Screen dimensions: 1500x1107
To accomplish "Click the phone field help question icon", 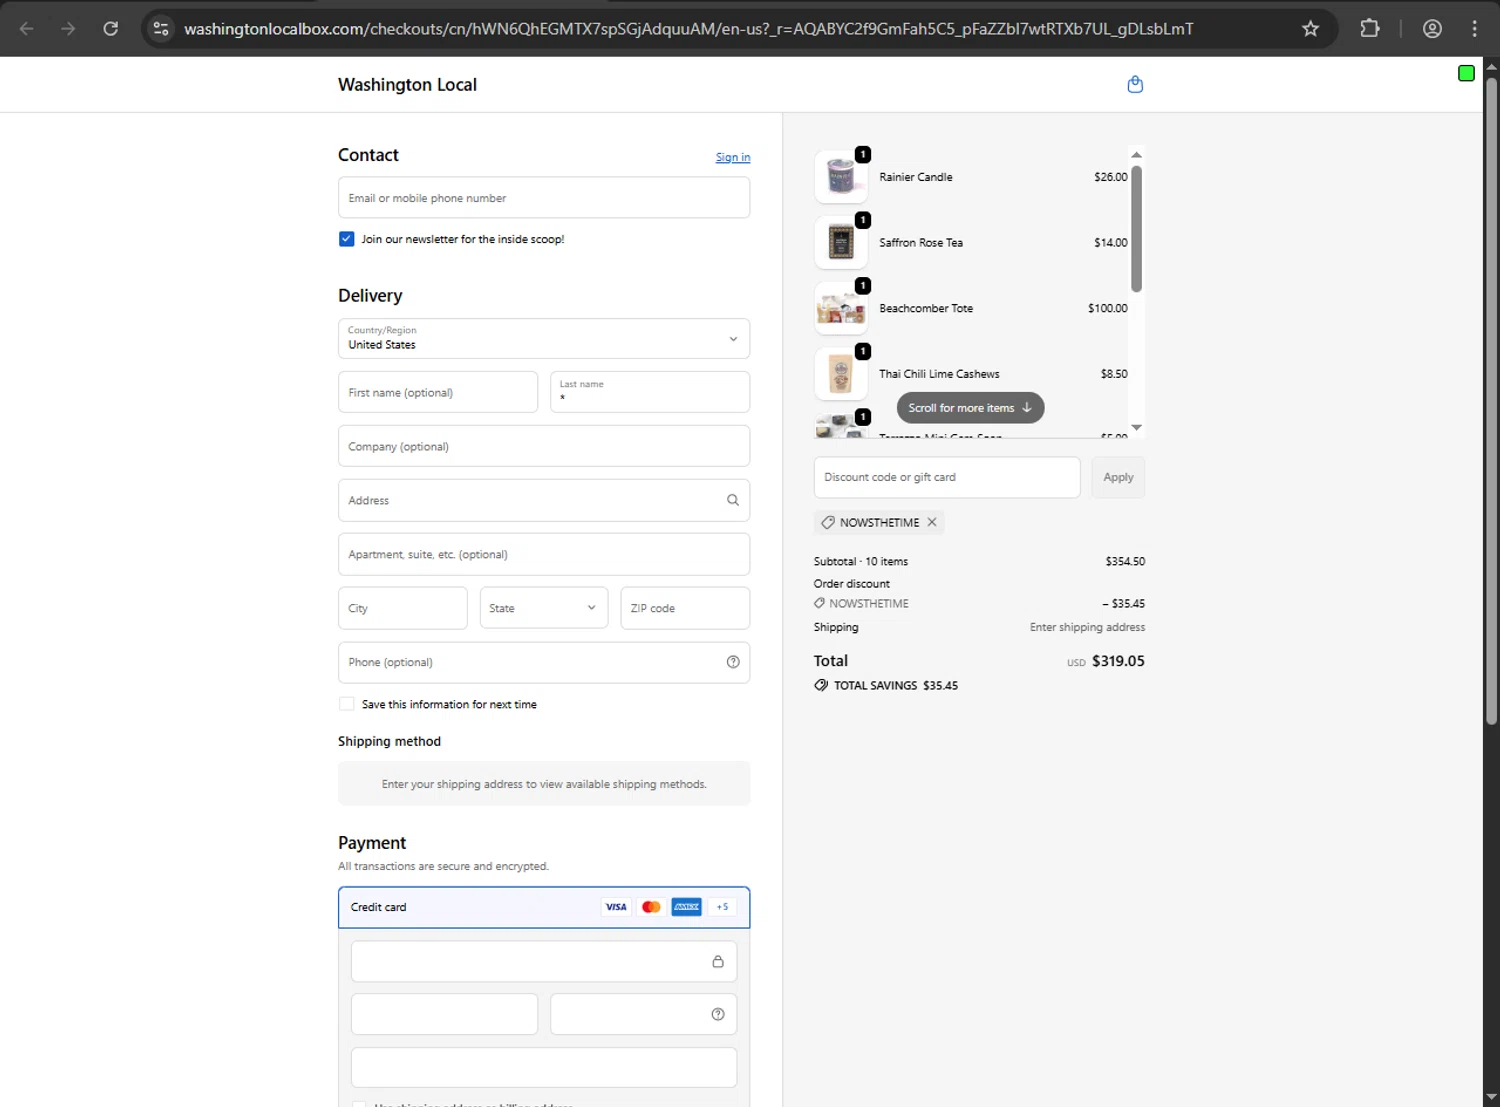I will pos(733,662).
